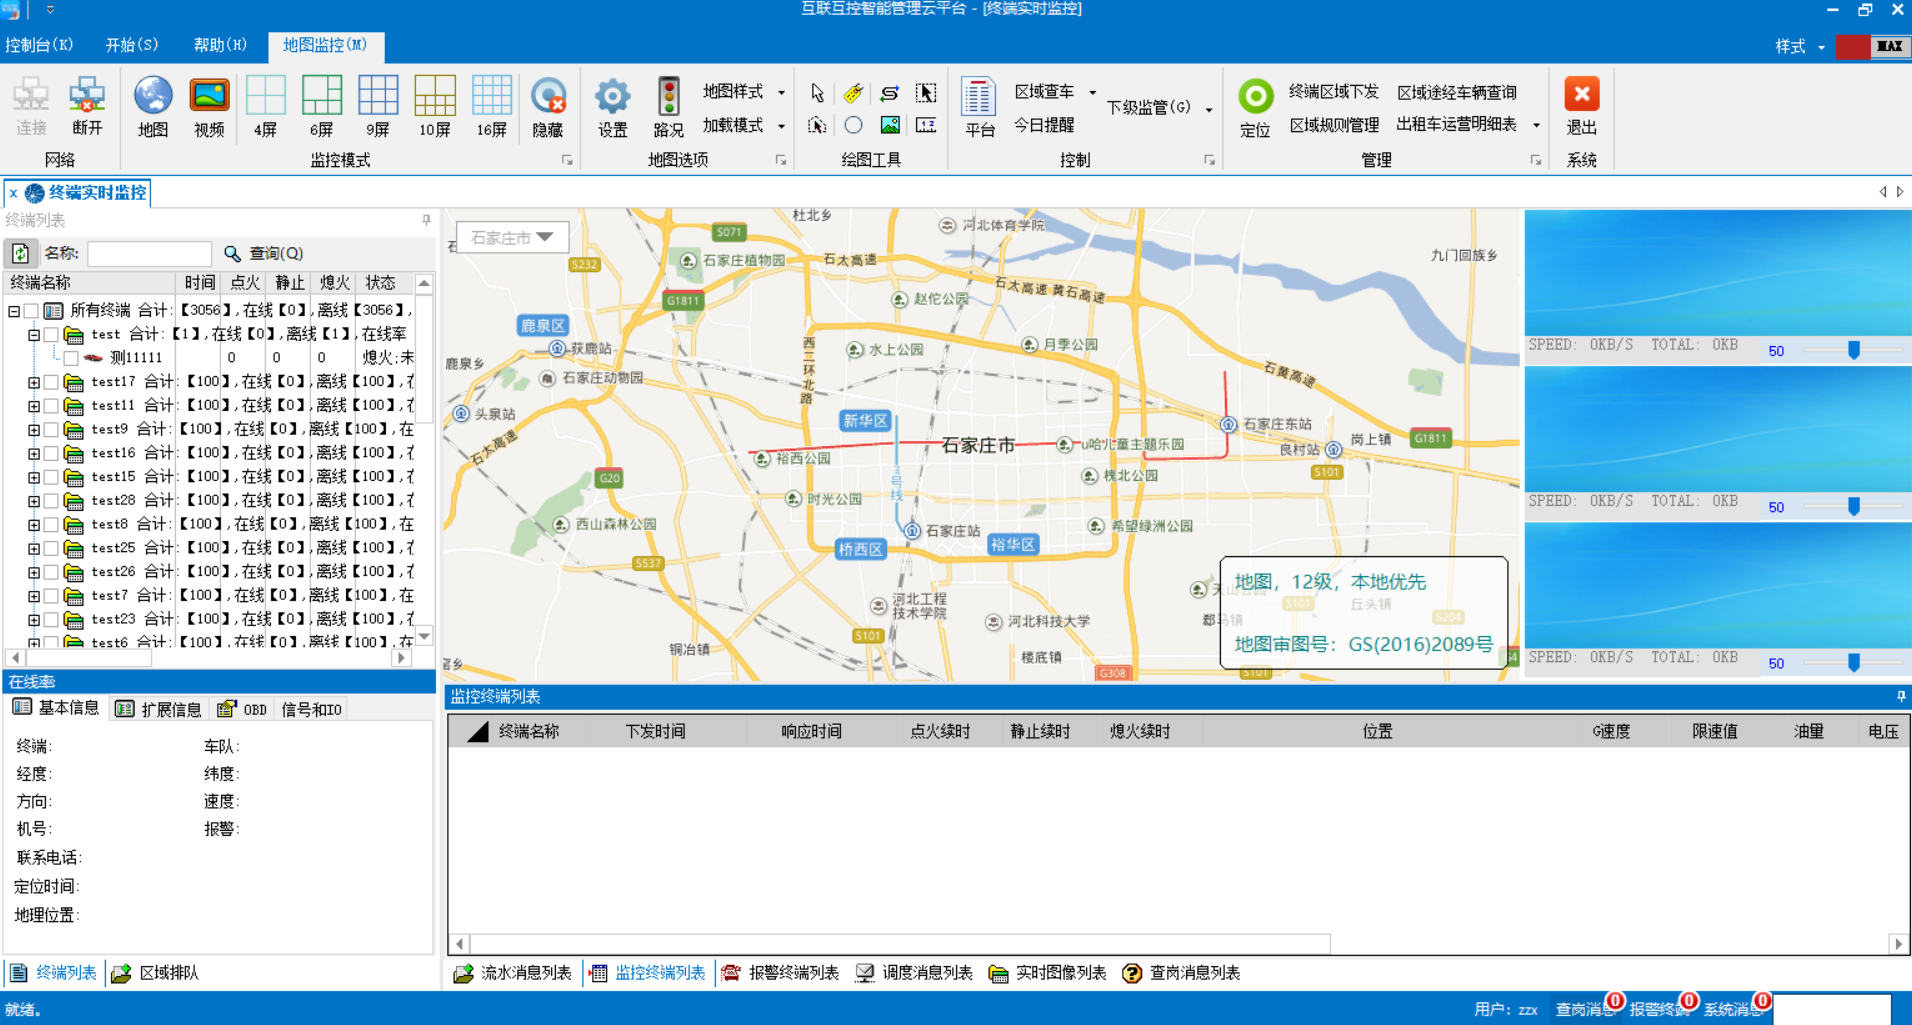Switch to the 扩展信息 tab
This screenshot has height=1025, width=1912.
click(159, 709)
